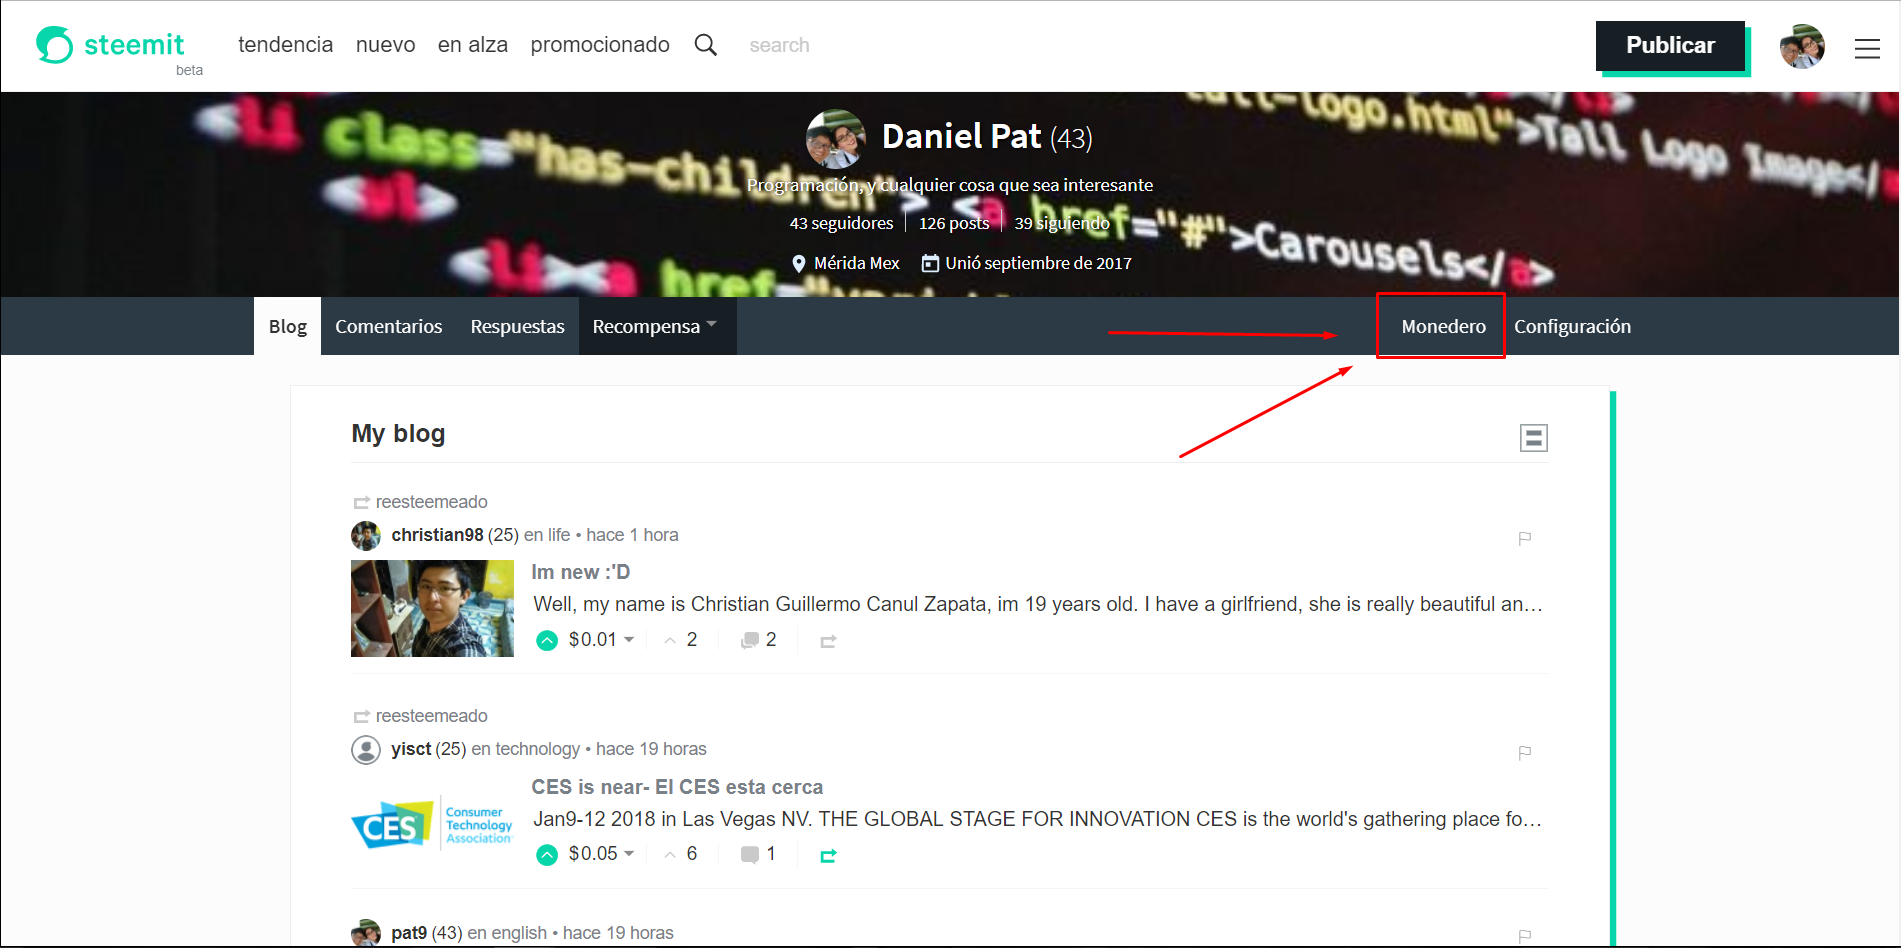Open the life tag link
Viewport: 1901px width, 948px height.
(559, 535)
